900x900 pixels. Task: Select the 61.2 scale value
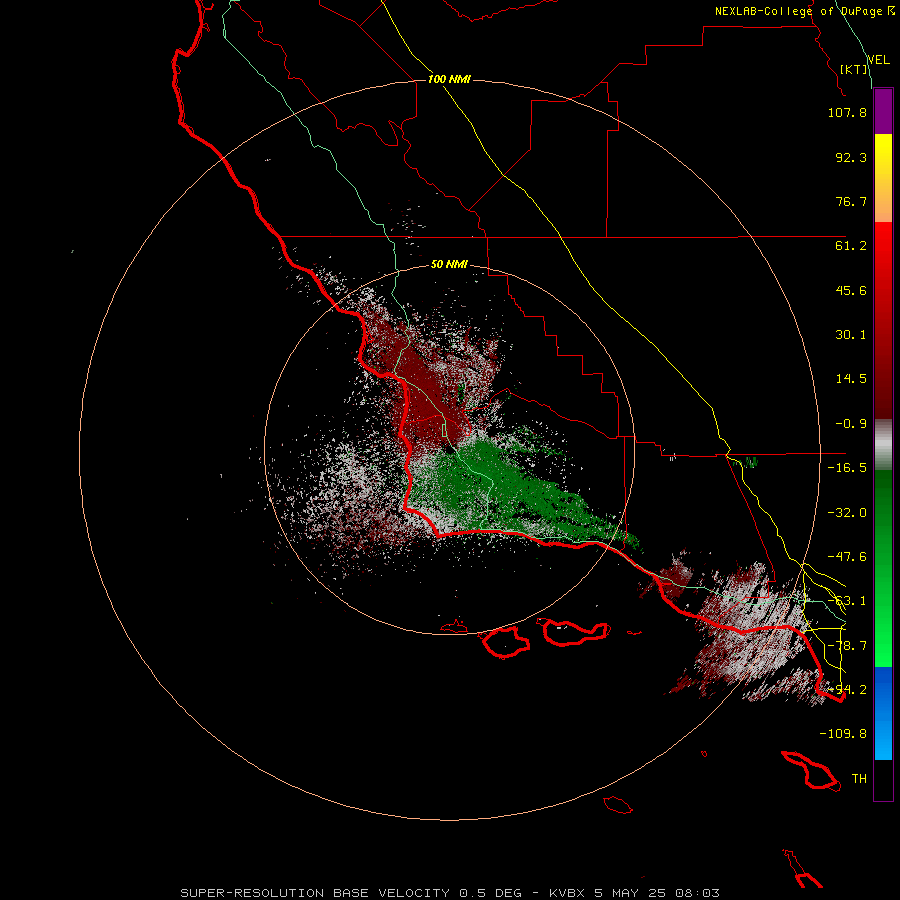(x=851, y=246)
